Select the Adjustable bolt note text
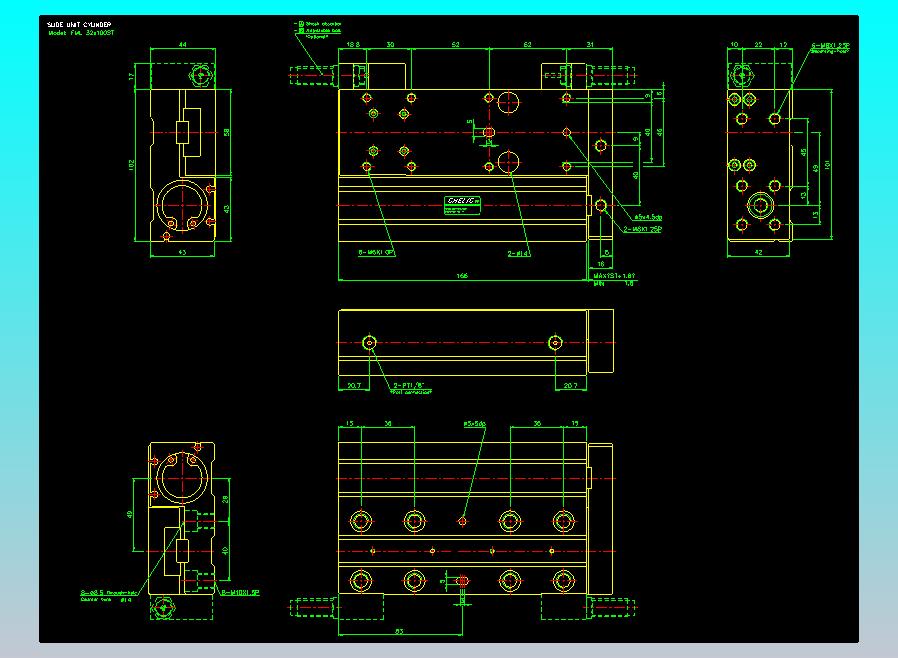 [324, 30]
